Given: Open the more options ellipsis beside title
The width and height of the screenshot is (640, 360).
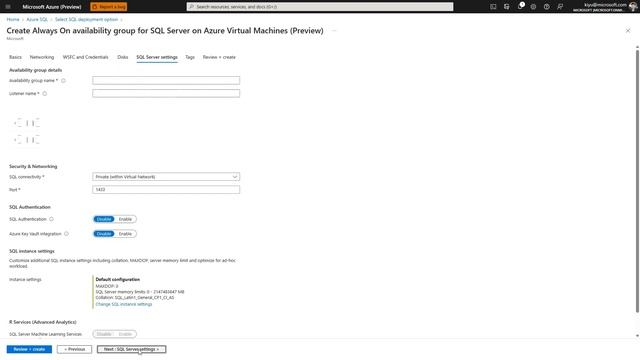Looking at the screenshot, I should tap(334, 31).
